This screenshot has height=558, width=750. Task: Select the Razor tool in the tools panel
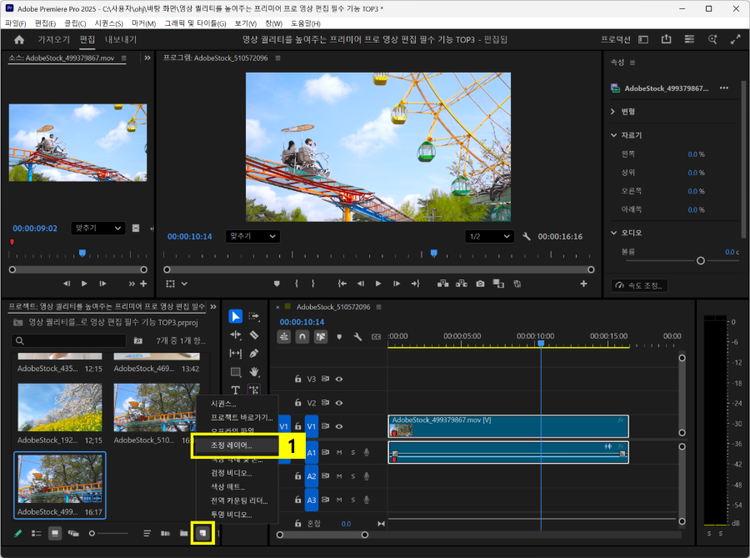point(254,335)
